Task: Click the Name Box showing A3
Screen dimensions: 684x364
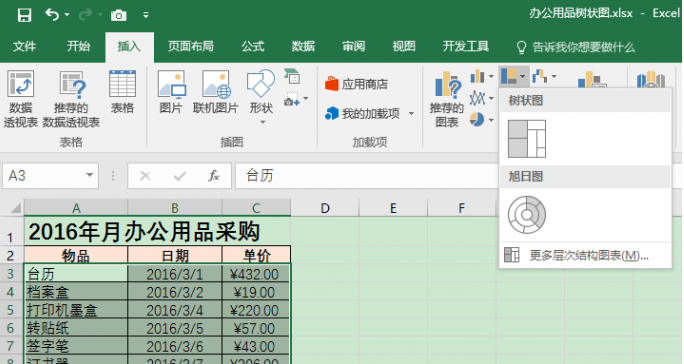Action: pos(44,176)
